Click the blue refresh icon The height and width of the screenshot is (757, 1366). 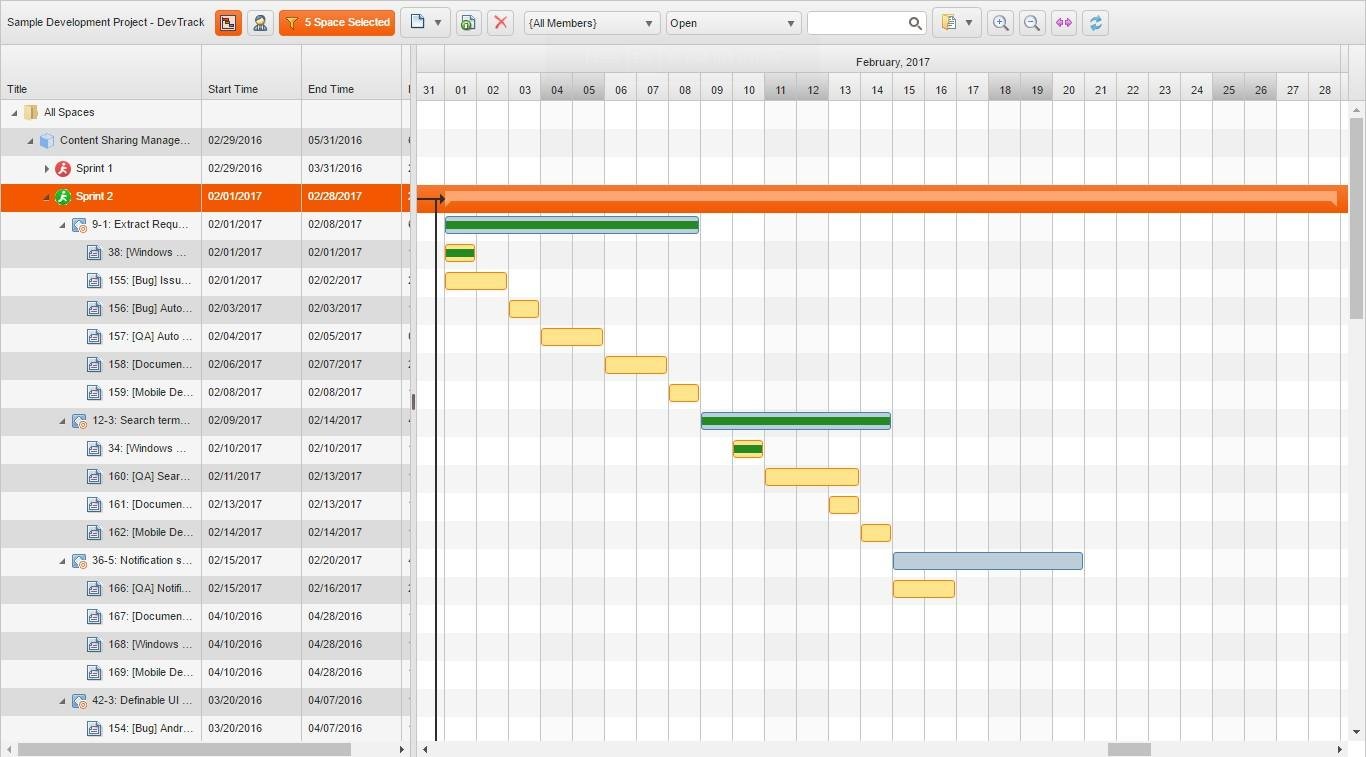pos(1096,23)
